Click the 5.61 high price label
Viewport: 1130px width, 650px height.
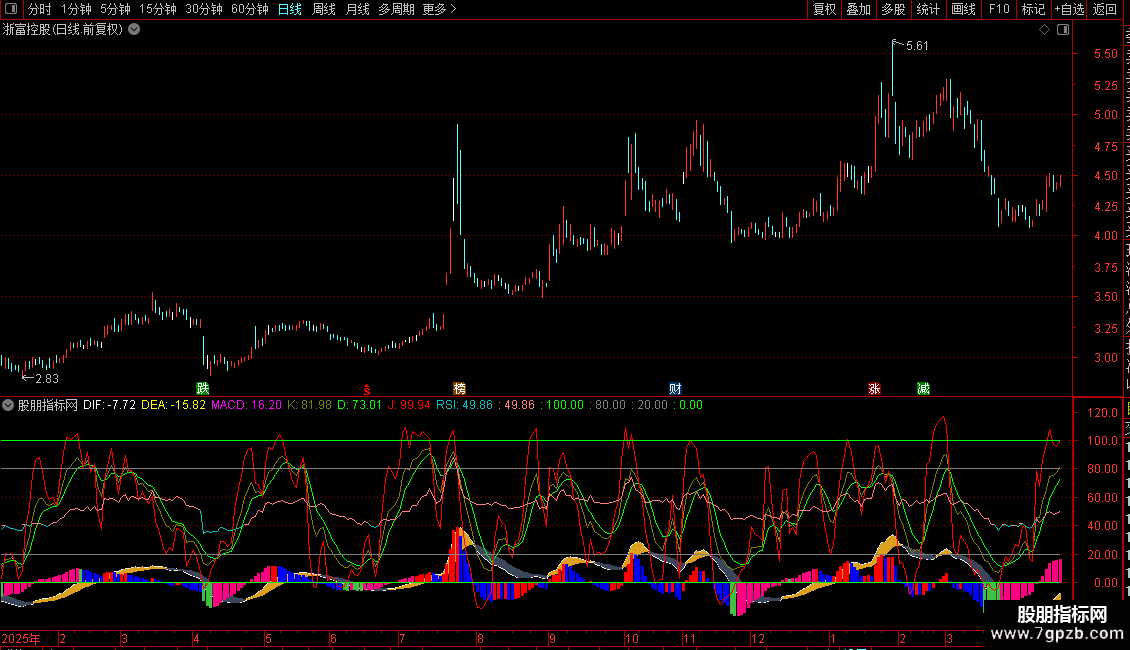coord(916,46)
